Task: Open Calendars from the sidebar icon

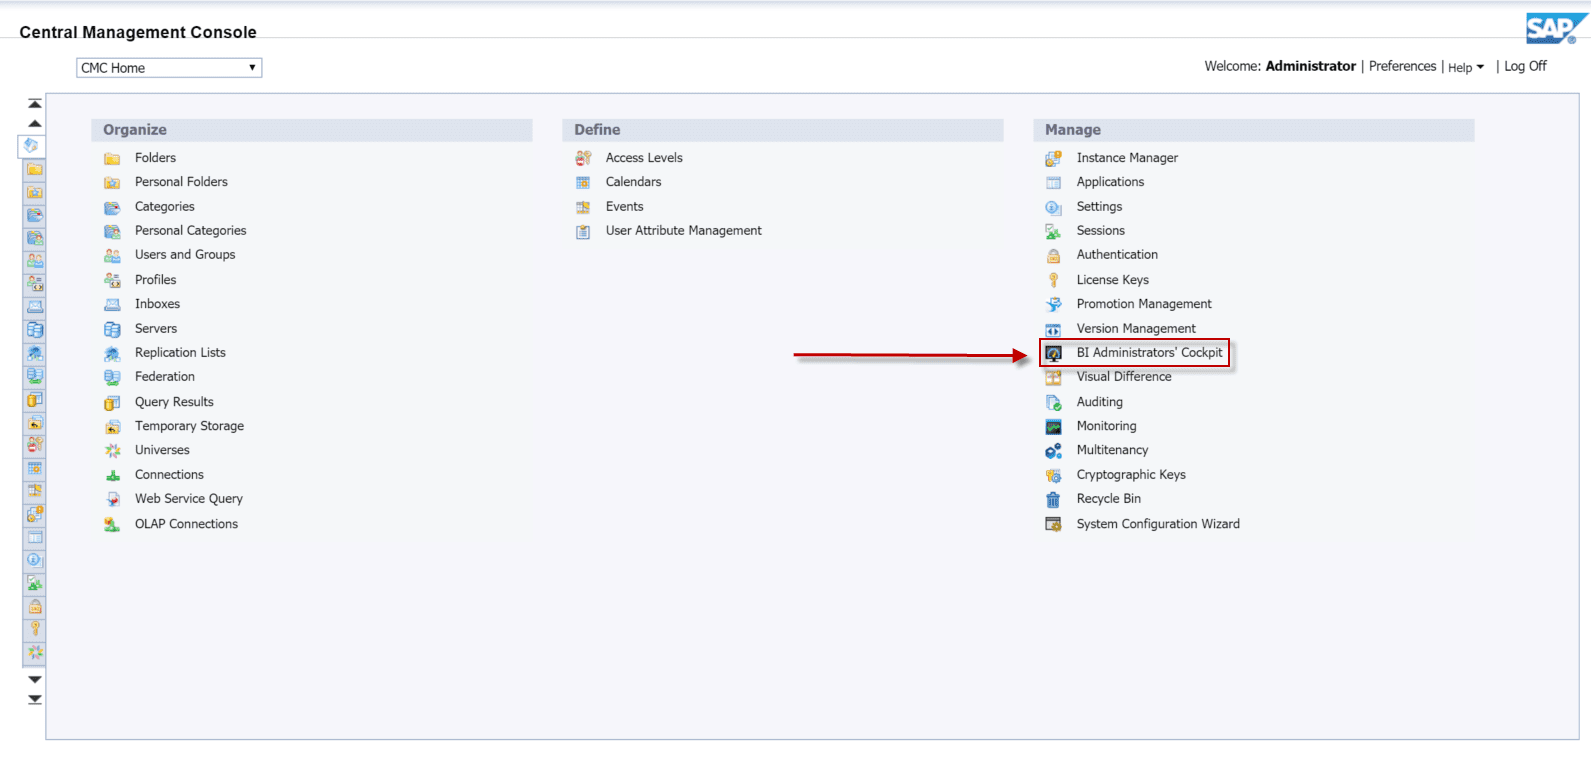Action: coord(35,468)
